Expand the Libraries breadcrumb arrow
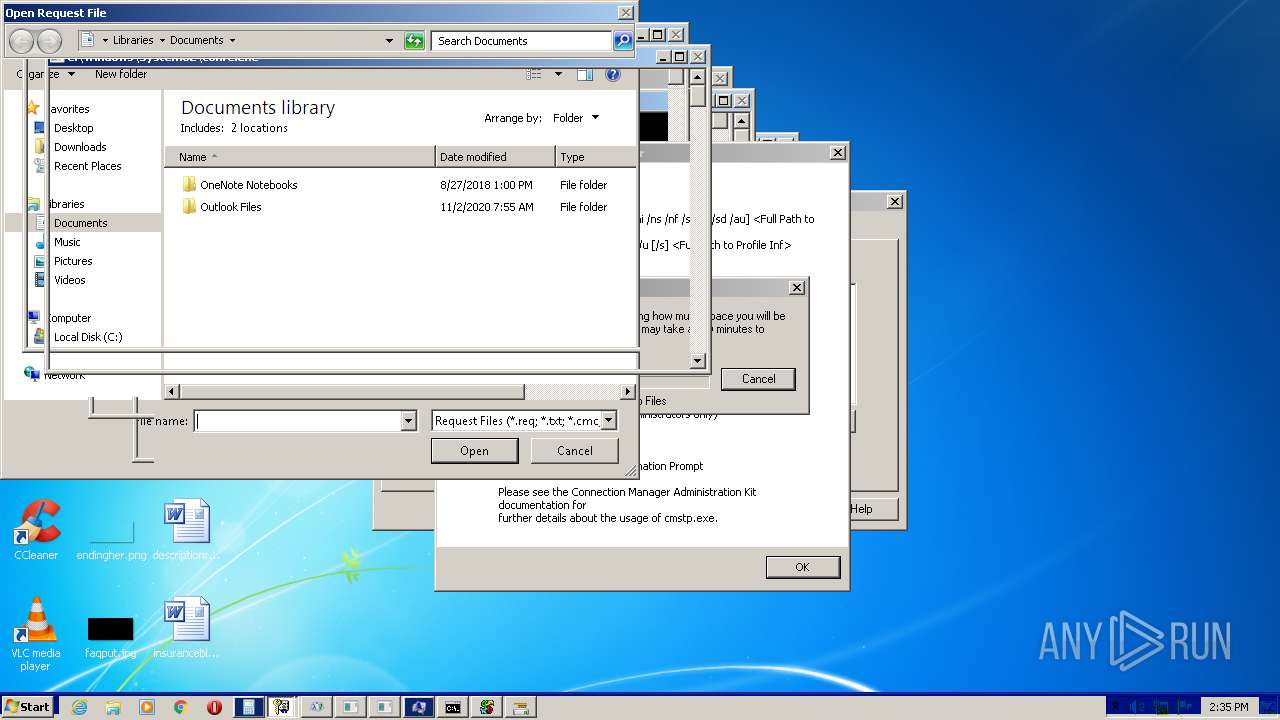Image resolution: width=1280 pixels, height=720 pixels. pos(161,41)
